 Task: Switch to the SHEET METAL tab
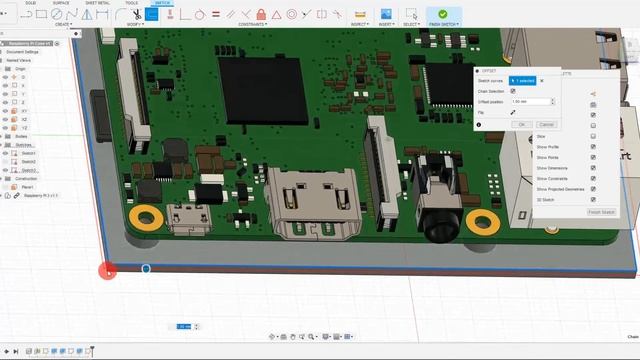tap(97, 3)
